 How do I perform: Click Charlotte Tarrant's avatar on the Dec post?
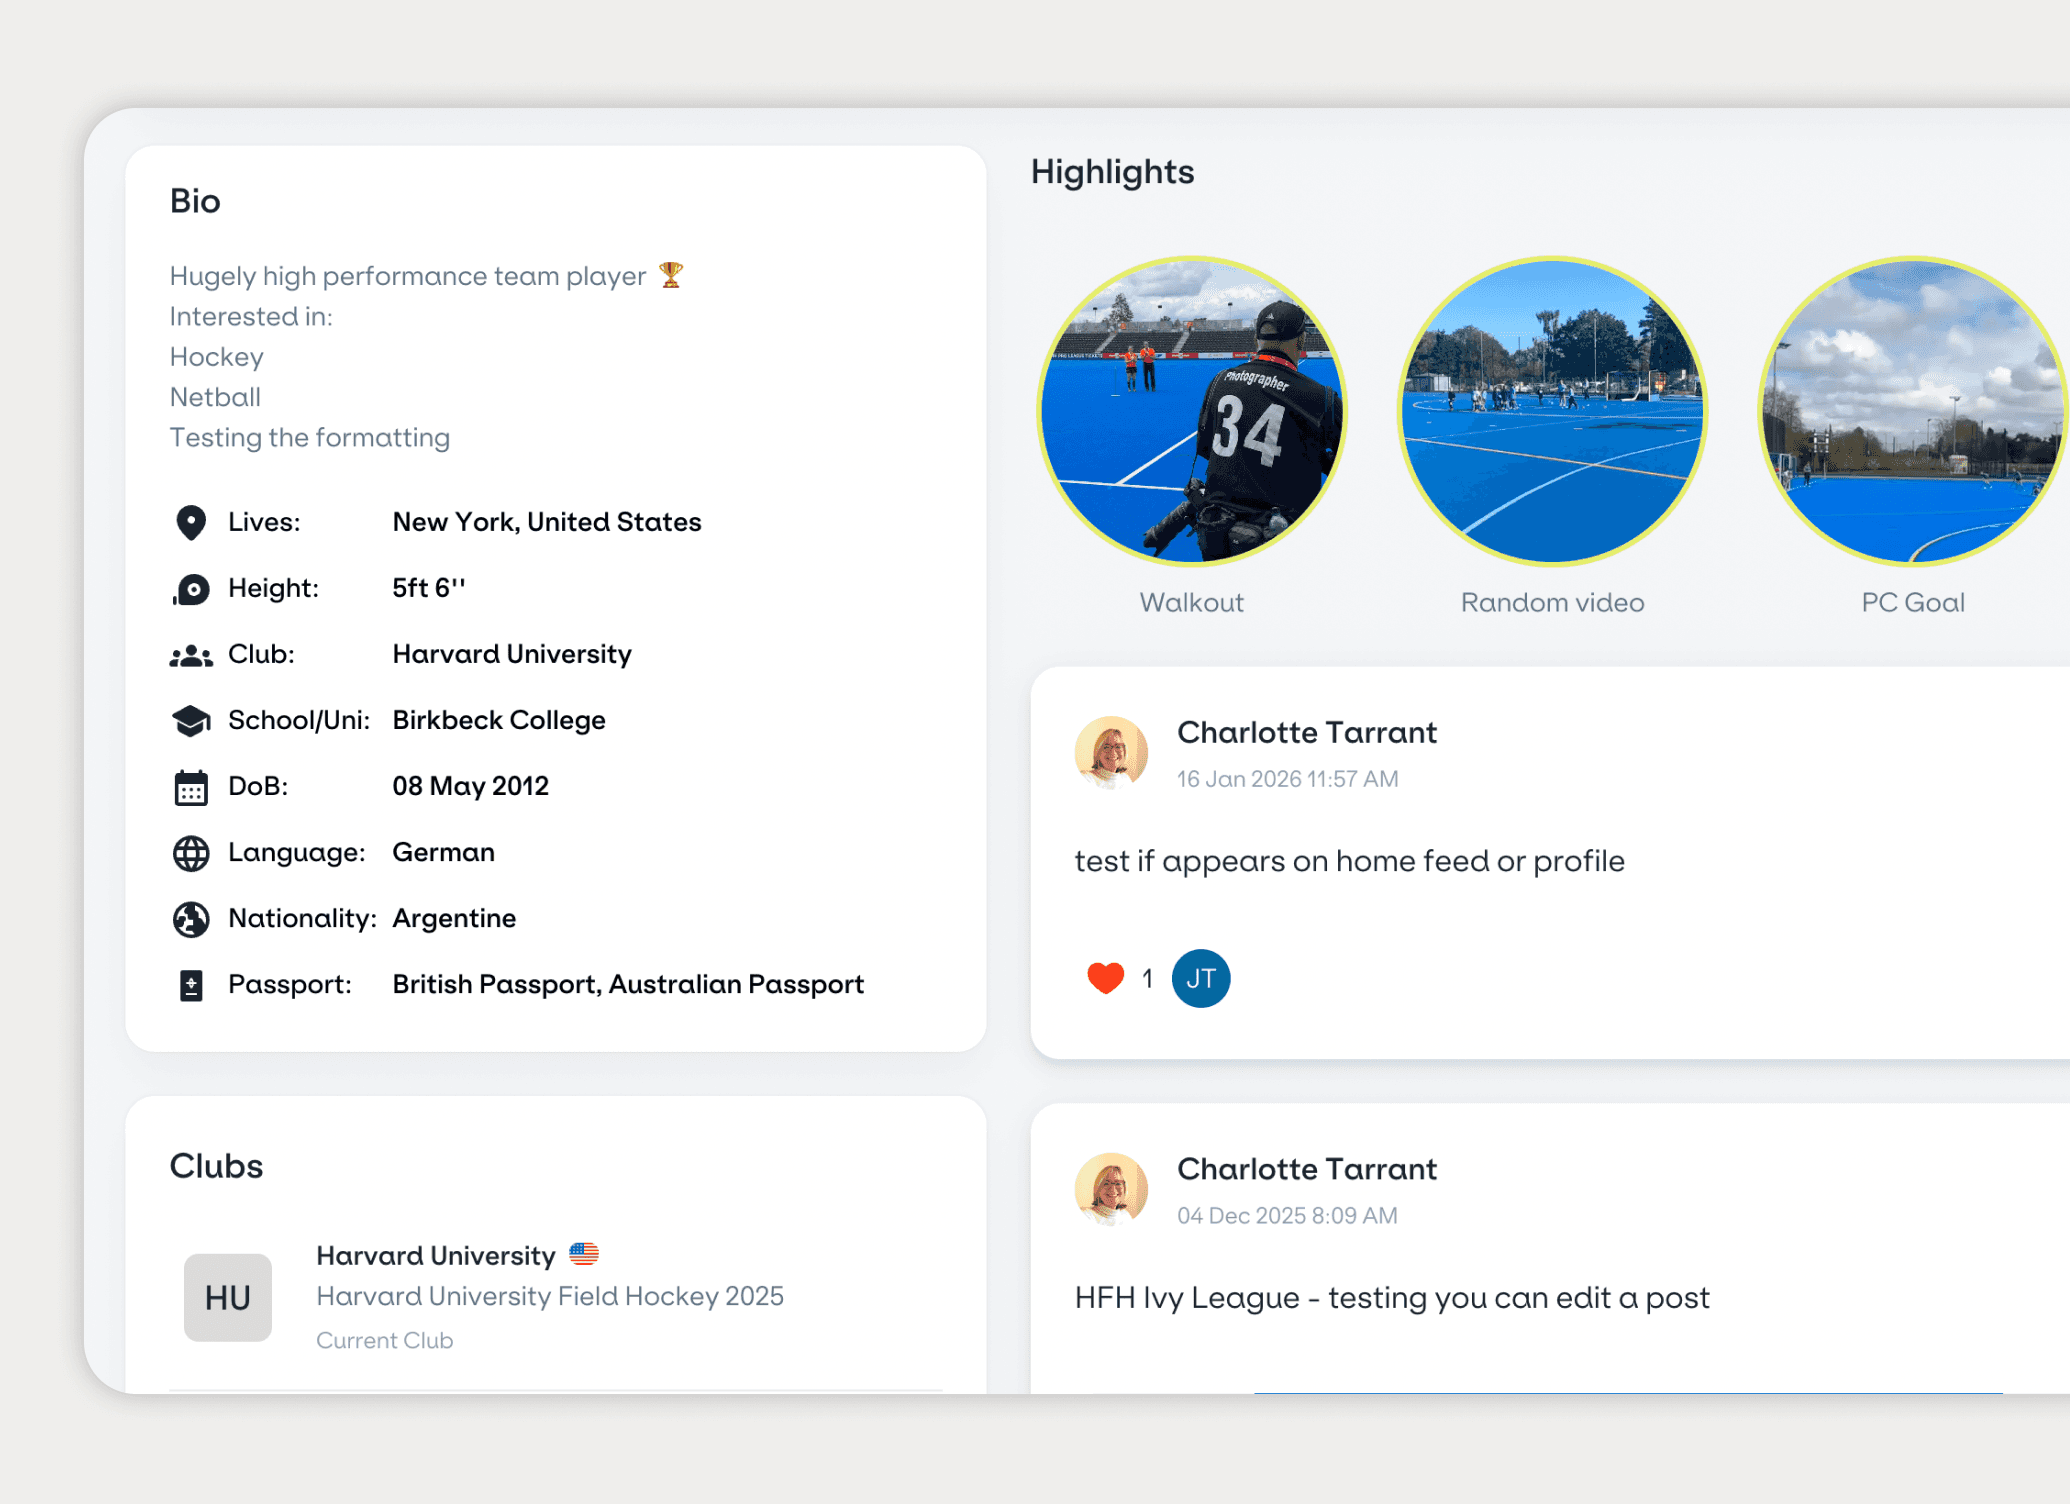click(1111, 1189)
